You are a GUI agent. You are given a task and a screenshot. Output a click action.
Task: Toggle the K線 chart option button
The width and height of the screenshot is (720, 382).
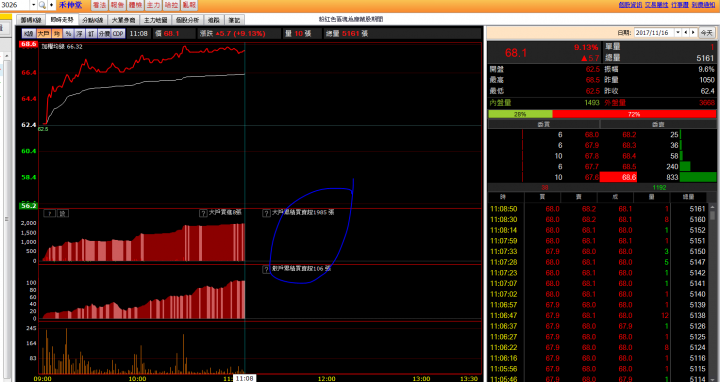[28, 34]
